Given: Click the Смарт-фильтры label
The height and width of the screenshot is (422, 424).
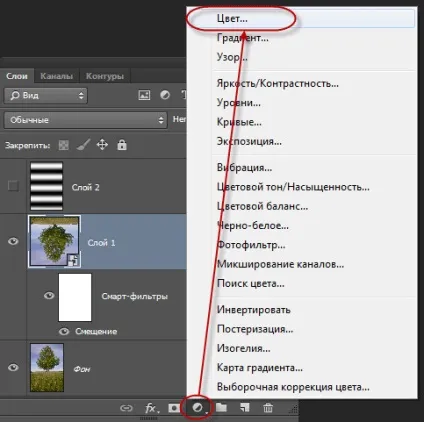Looking at the screenshot, I should (135, 296).
